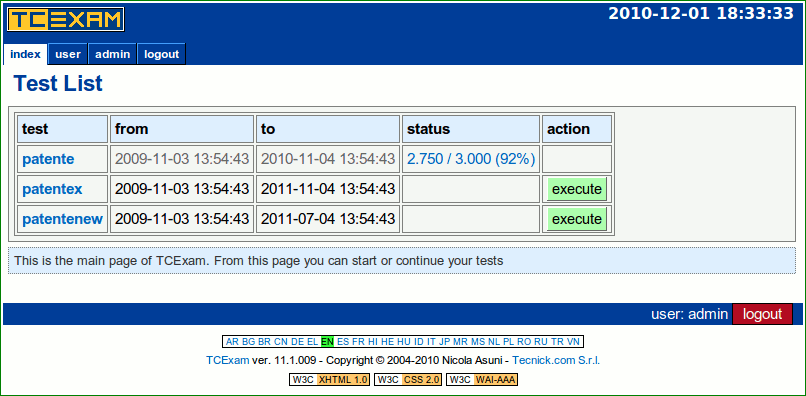The image size is (806, 396).
Task: Switch language to JP
Action: (x=445, y=341)
